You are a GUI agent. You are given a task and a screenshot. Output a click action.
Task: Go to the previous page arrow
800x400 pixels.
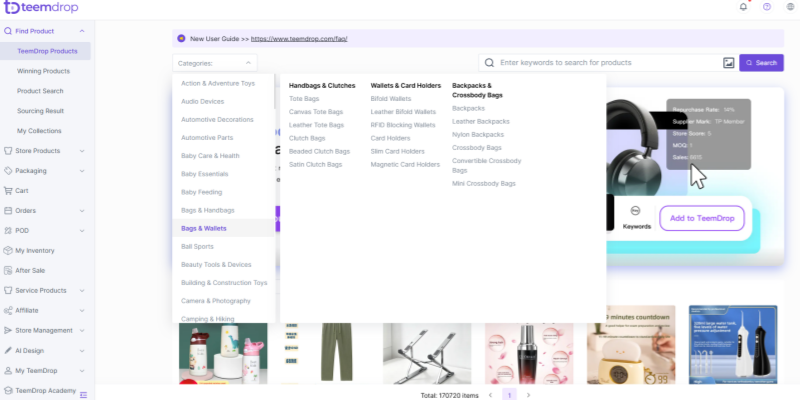[x=490, y=395]
